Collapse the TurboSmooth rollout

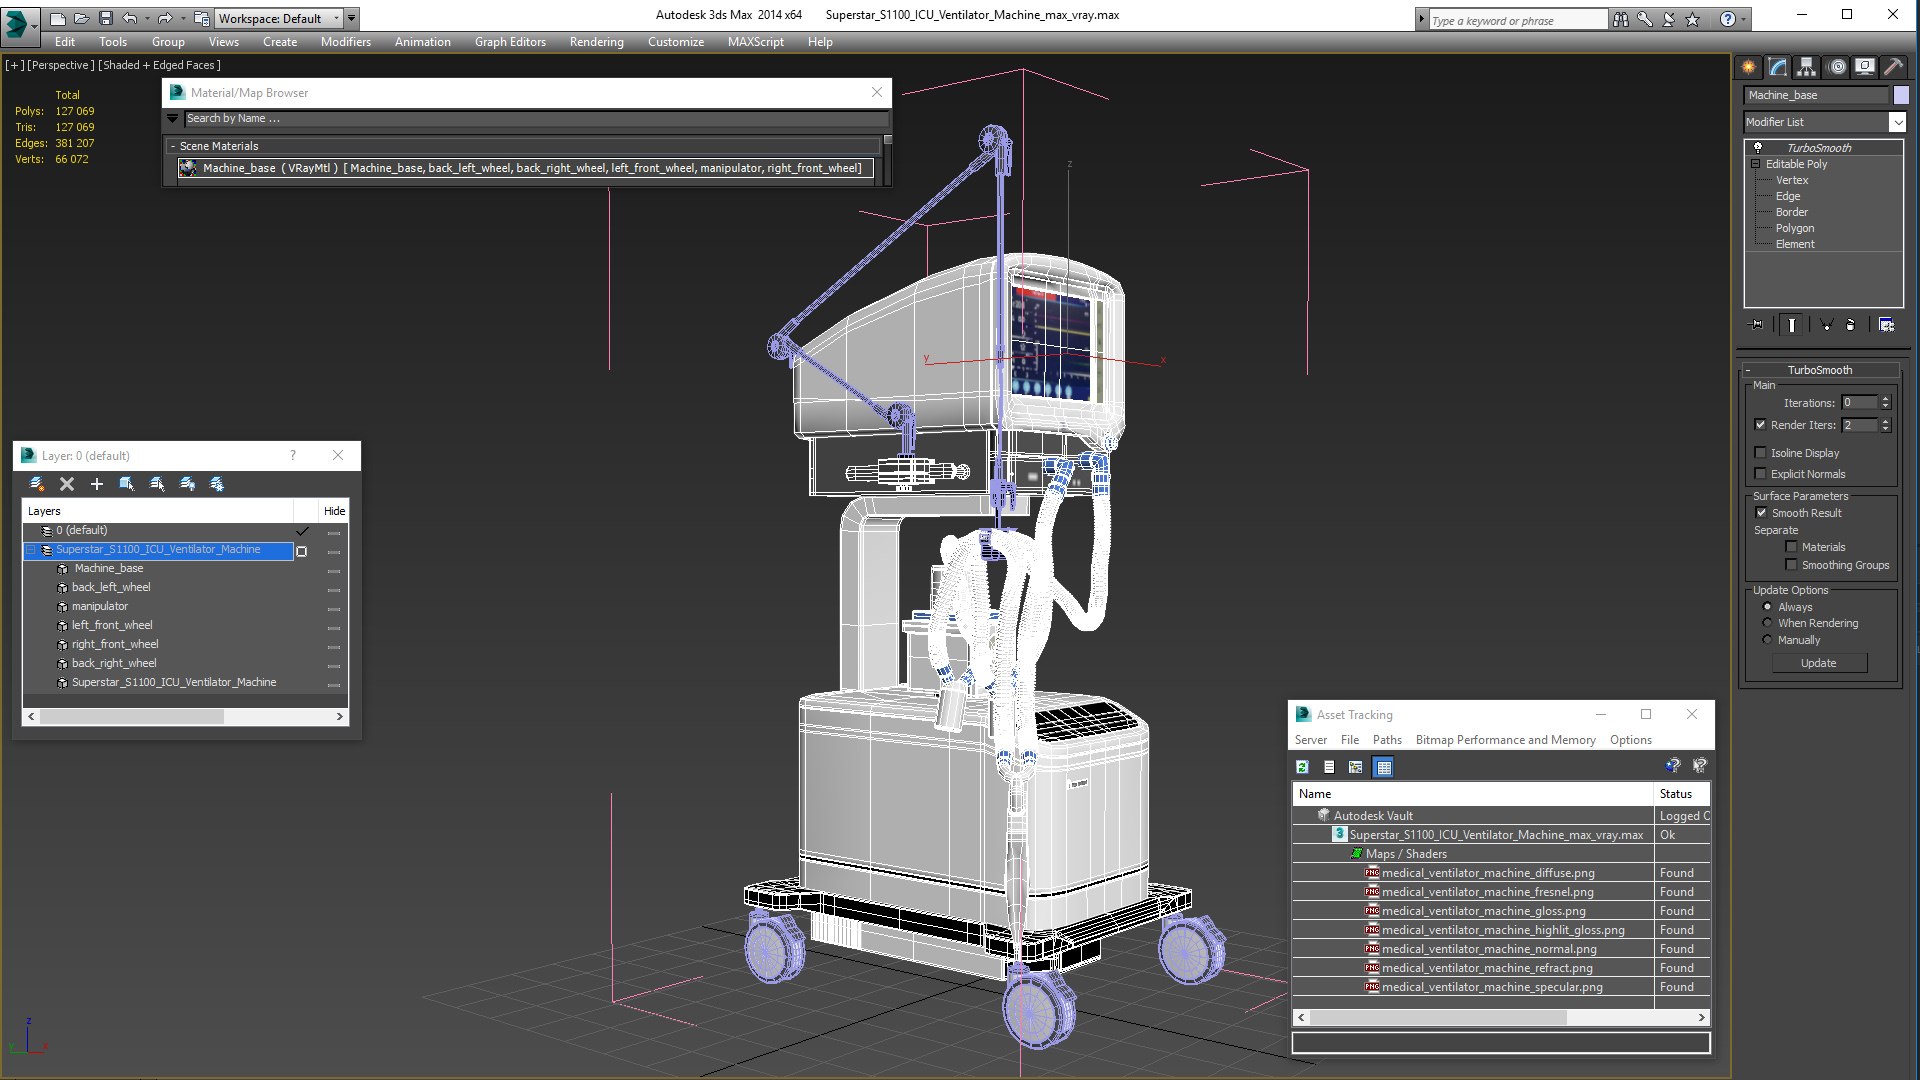[1748, 370]
